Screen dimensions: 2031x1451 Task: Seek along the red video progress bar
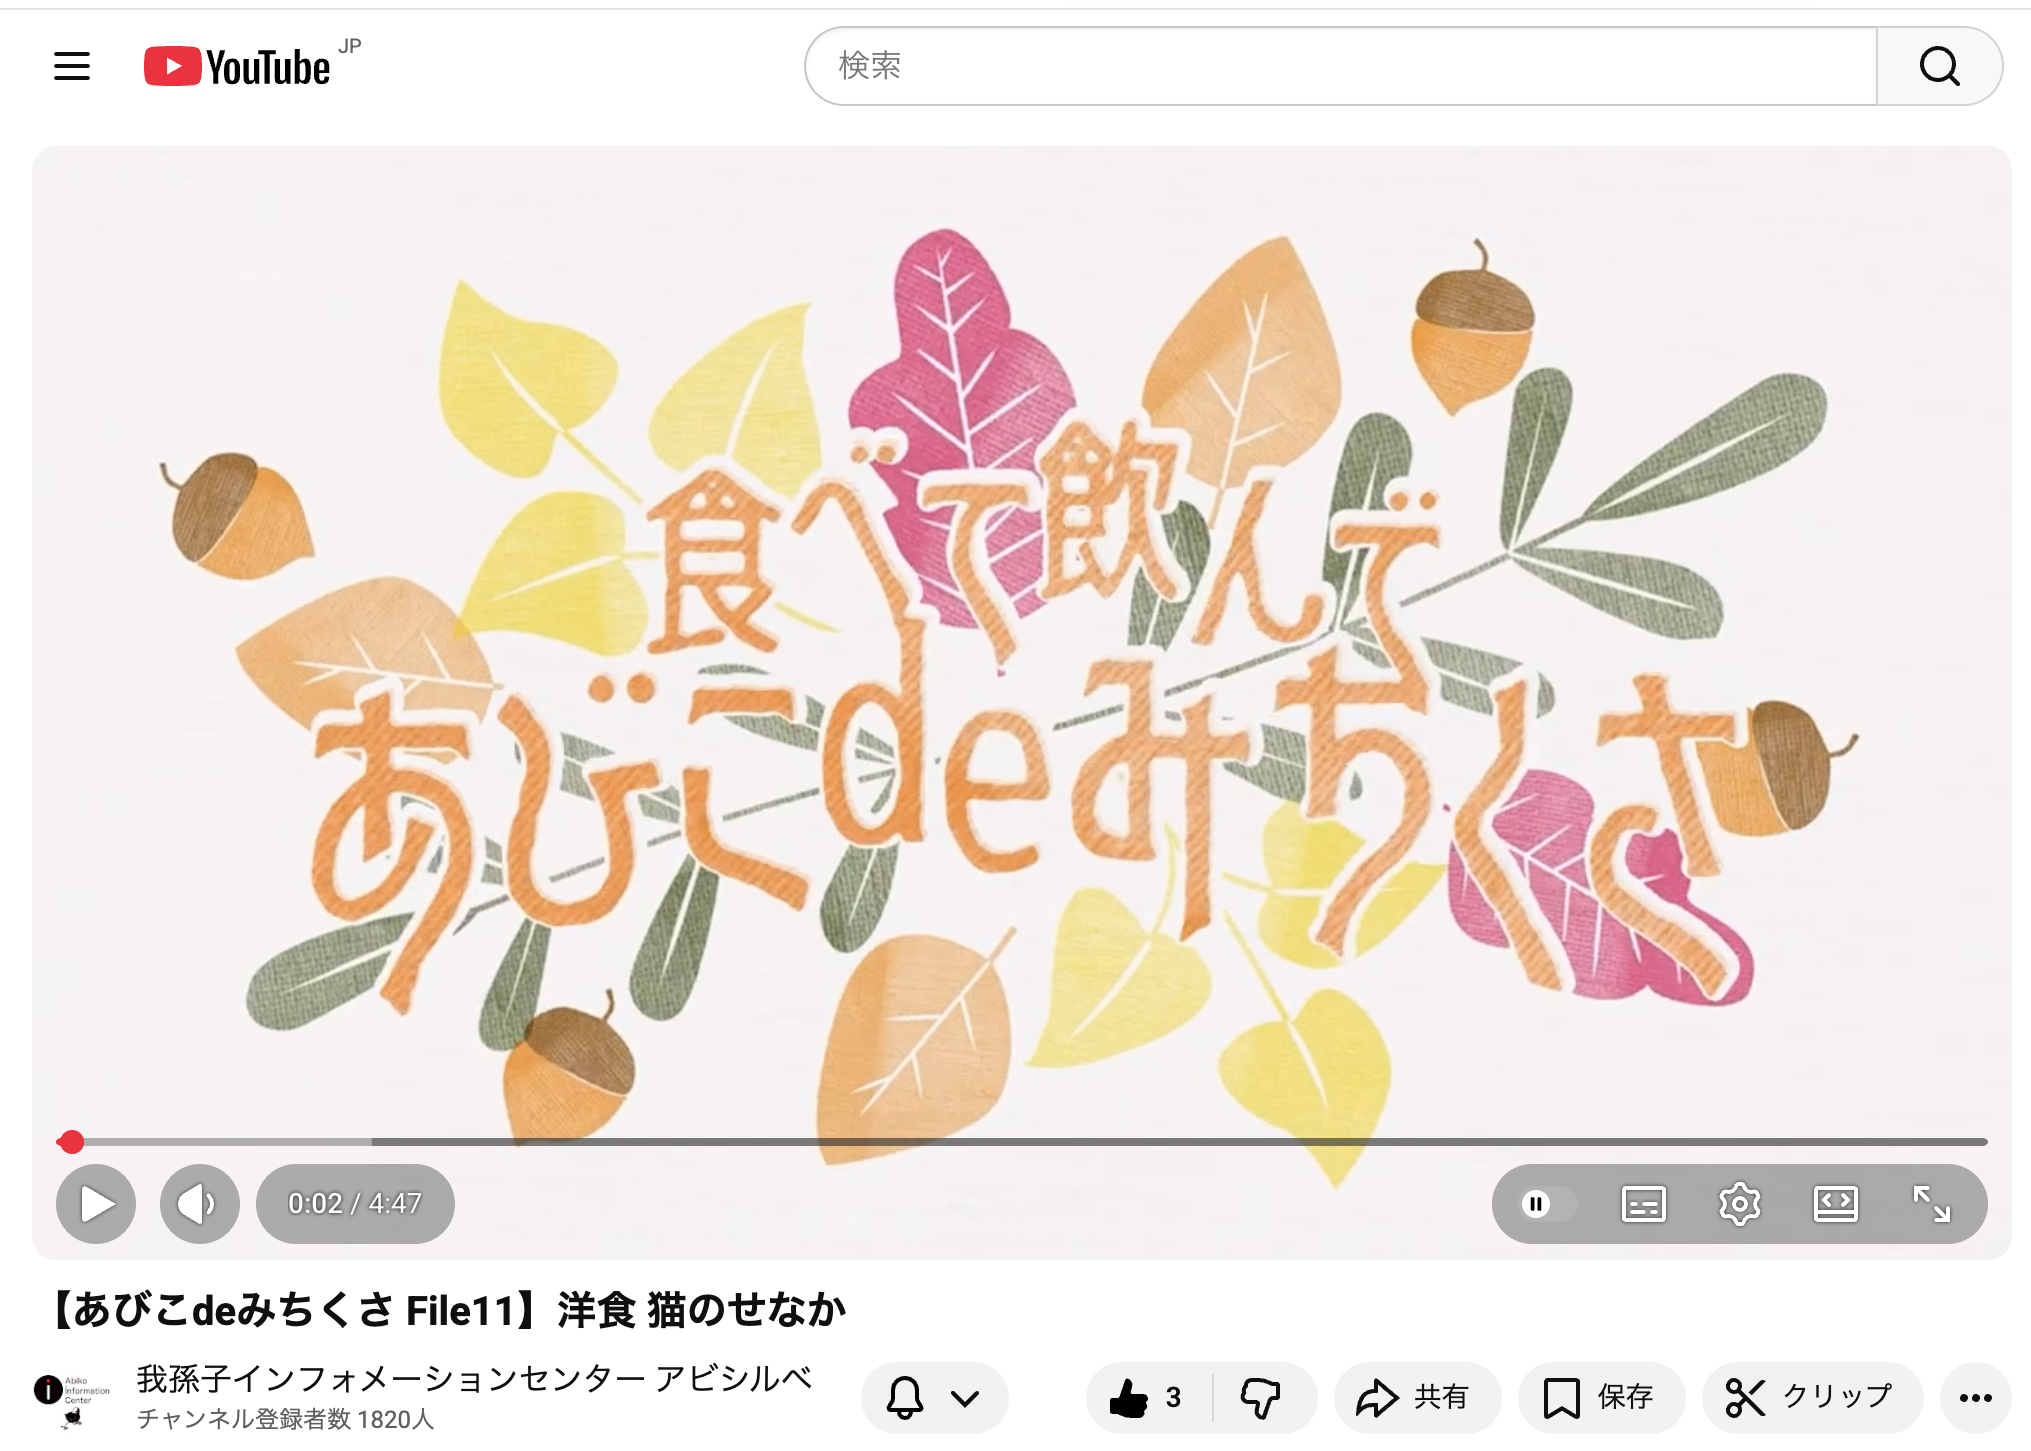(1021, 1141)
